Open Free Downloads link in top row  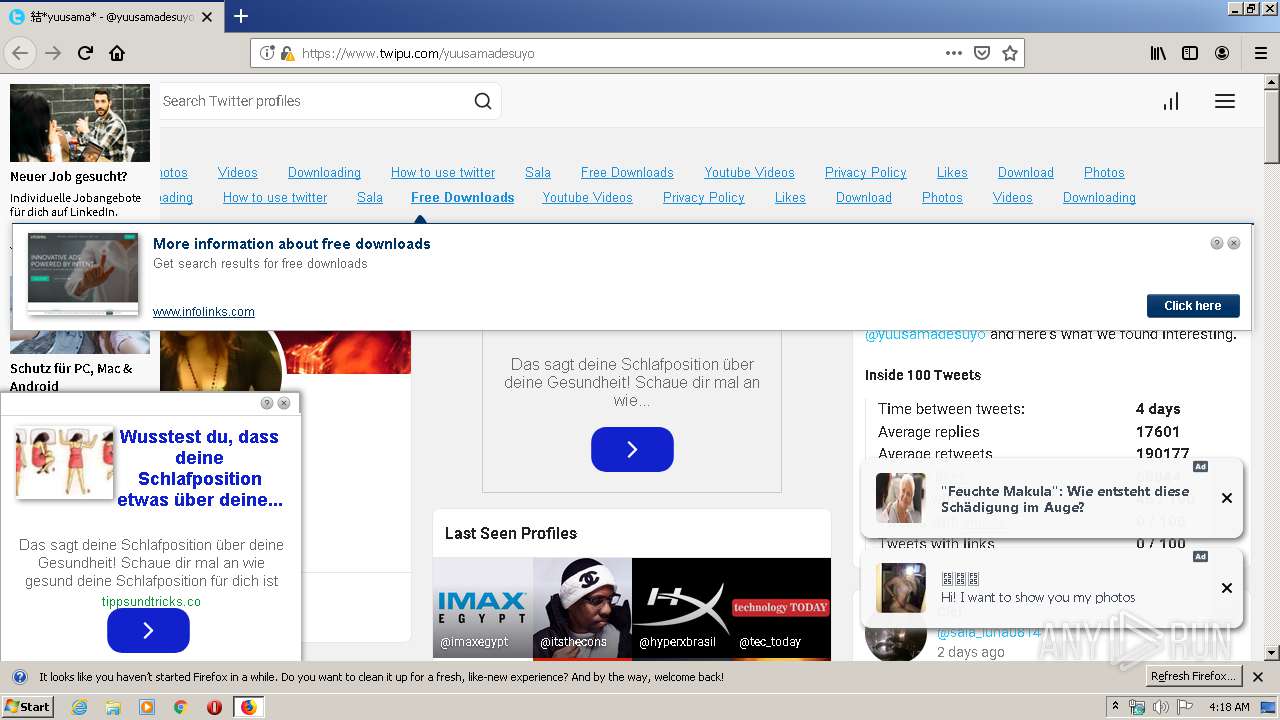point(627,172)
